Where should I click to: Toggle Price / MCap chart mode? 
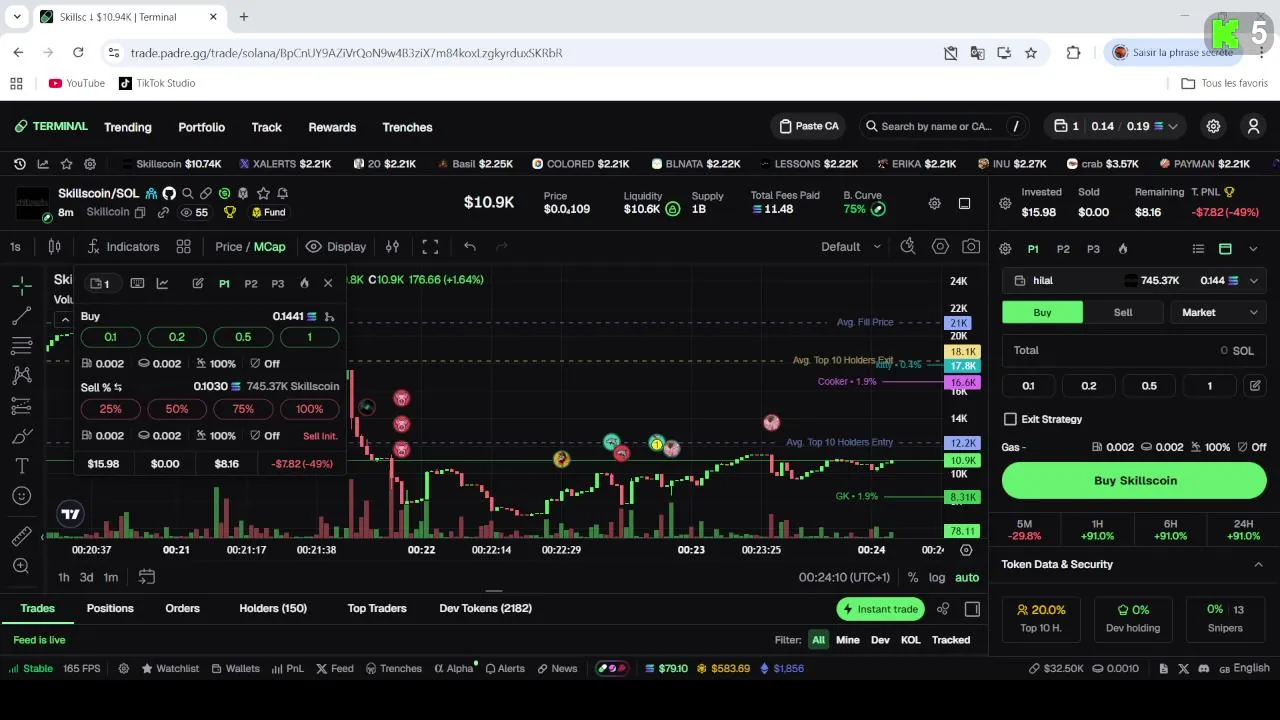coord(250,246)
